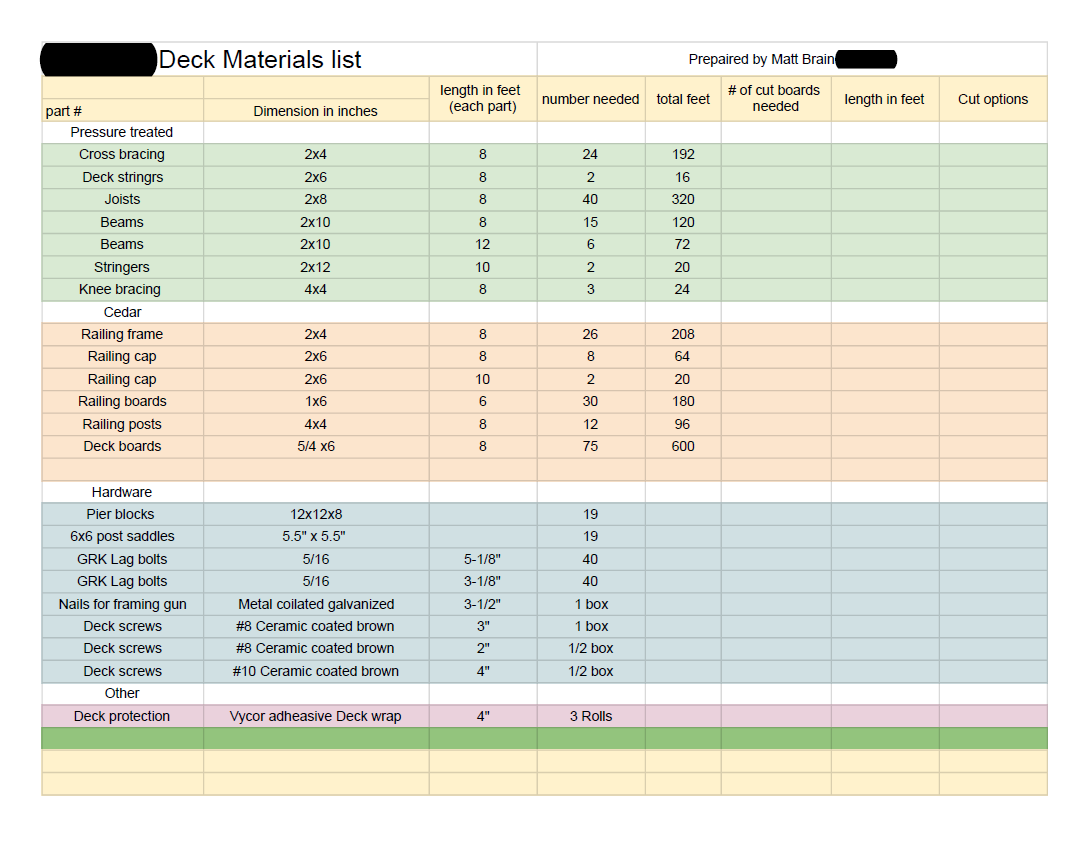
Task: Click the 'Deck protection' cell
Action: [x=122, y=717]
